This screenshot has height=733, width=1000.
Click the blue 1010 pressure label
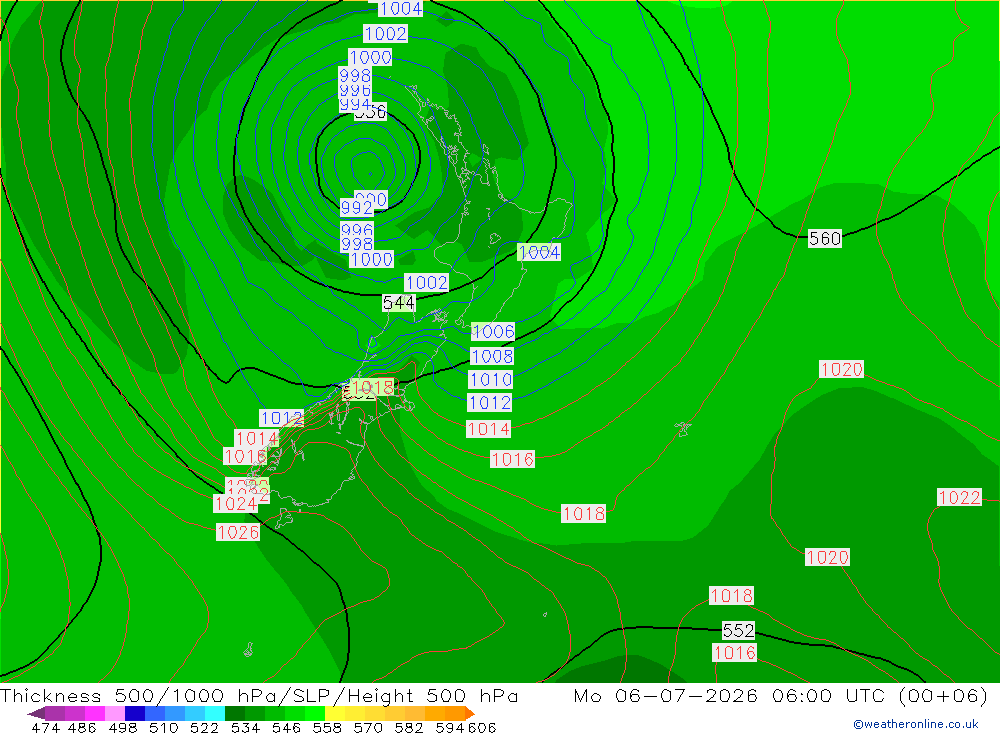[490, 380]
